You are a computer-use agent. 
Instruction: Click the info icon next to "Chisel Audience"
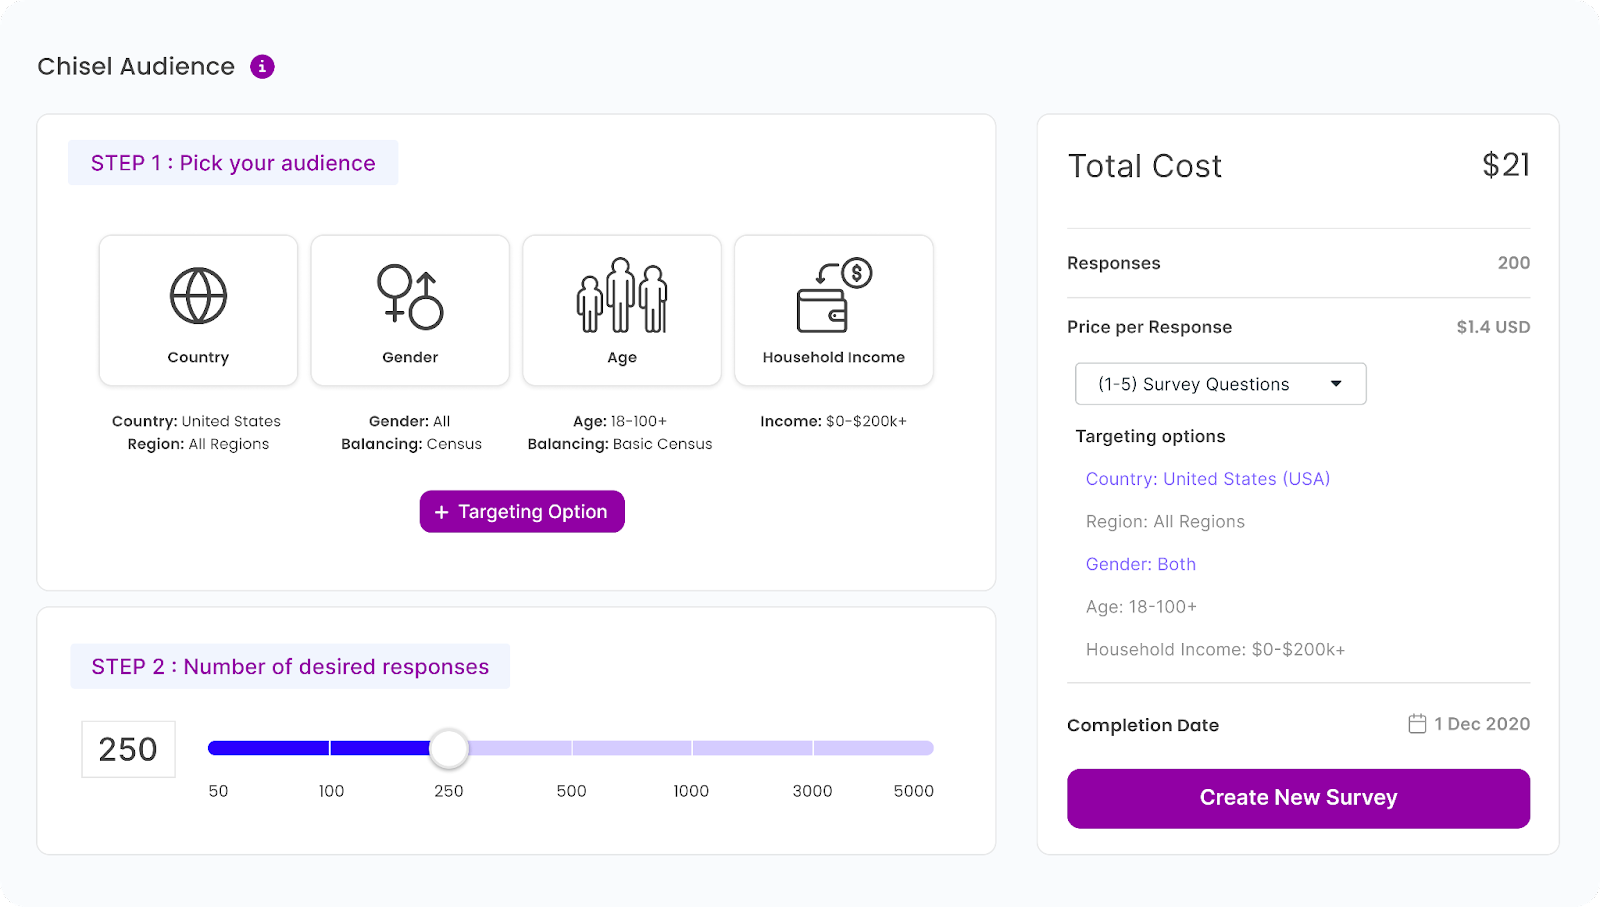262,66
